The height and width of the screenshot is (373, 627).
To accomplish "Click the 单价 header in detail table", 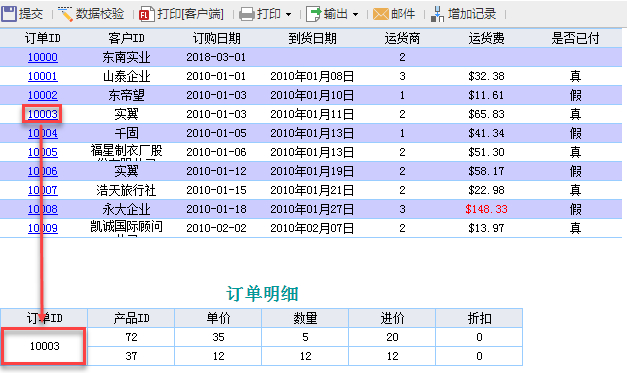I will [x=218, y=318].
